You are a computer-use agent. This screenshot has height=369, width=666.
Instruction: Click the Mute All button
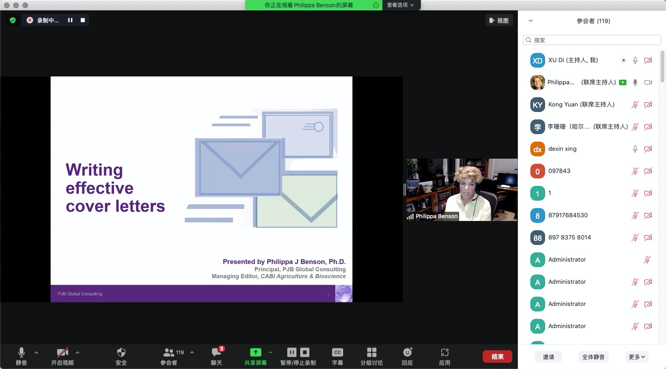[x=593, y=357]
